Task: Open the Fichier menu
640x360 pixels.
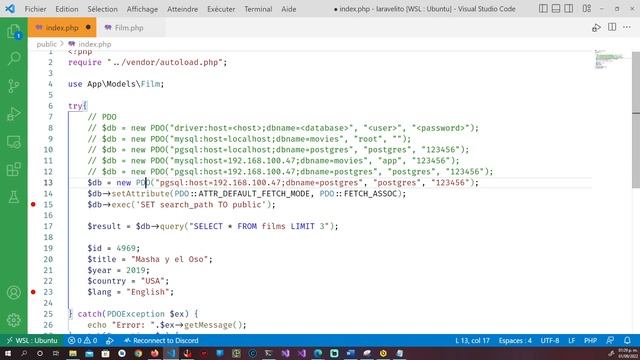Action: (x=35, y=9)
